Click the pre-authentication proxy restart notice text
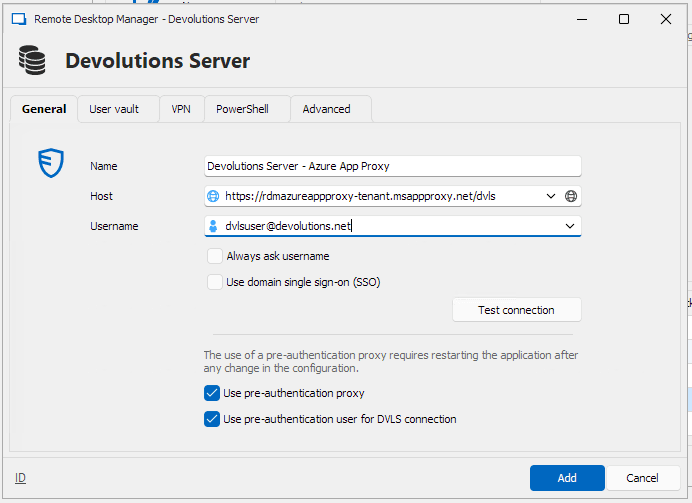The image size is (692, 503). (391, 361)
